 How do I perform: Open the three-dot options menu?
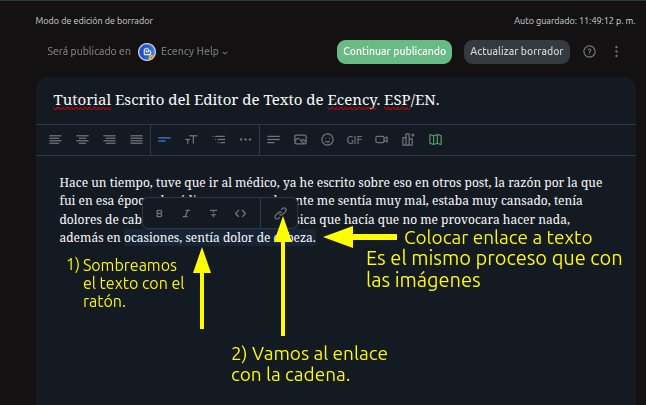(x=616, y=52)
